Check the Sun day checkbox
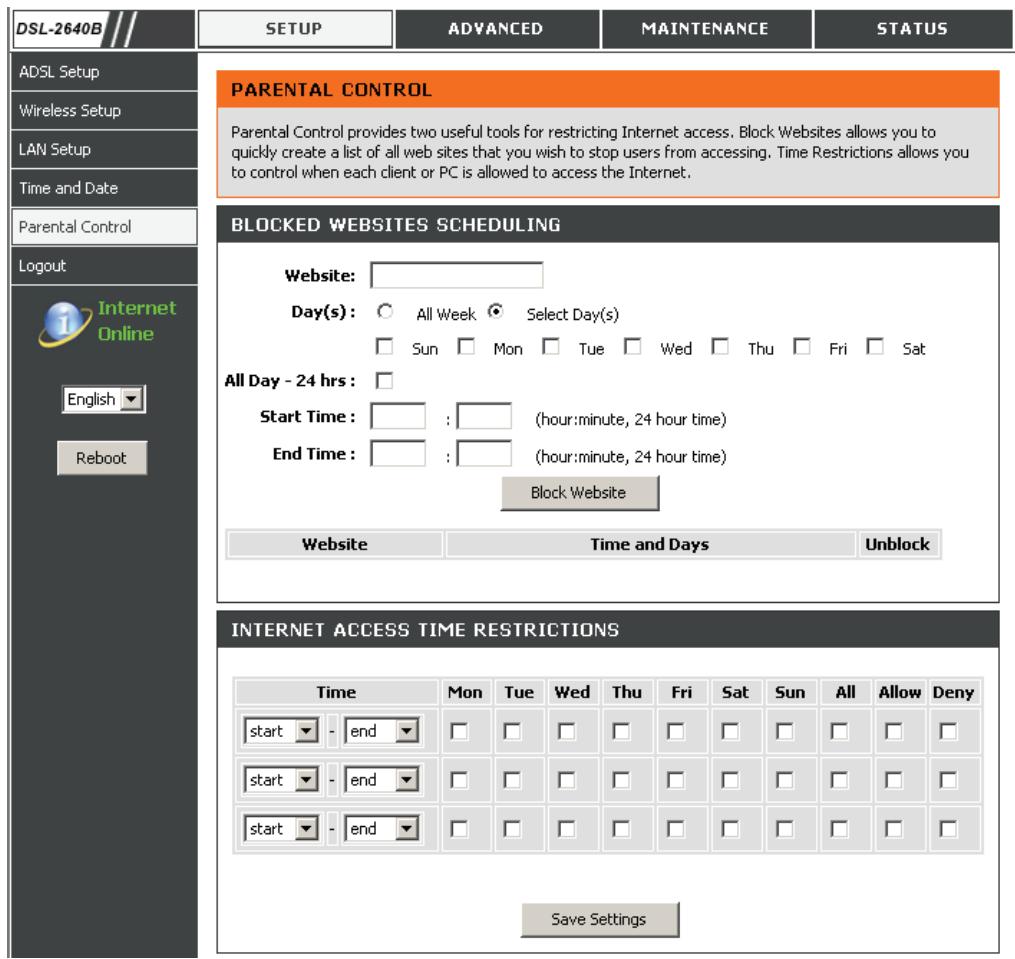The width and height of the screenshot is (1015, 959). 381,347
